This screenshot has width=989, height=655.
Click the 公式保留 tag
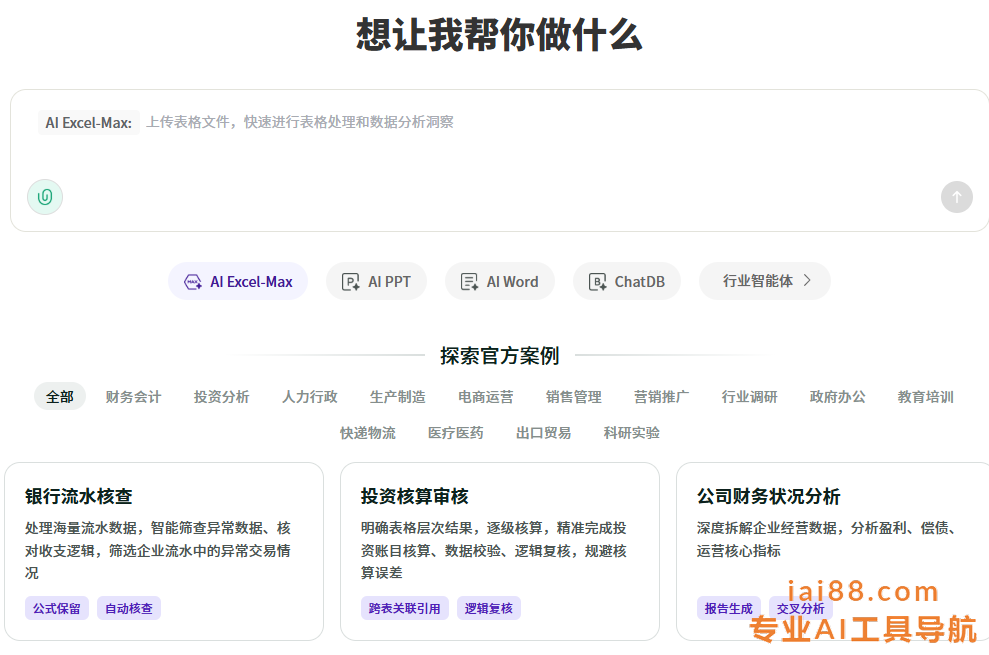57,608
